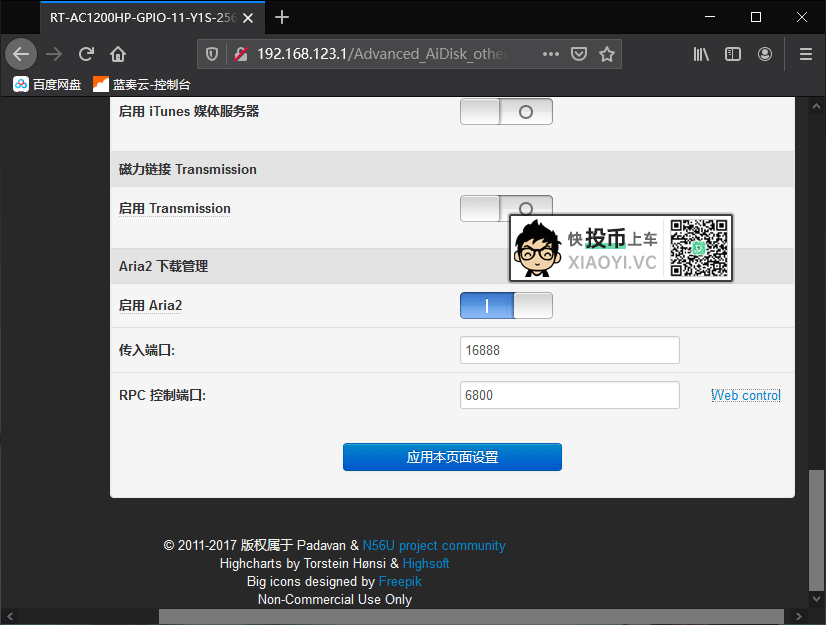Screen dimensions: 826x625
Task: Maximize the Firefox window
Action: tap(756, 17)
